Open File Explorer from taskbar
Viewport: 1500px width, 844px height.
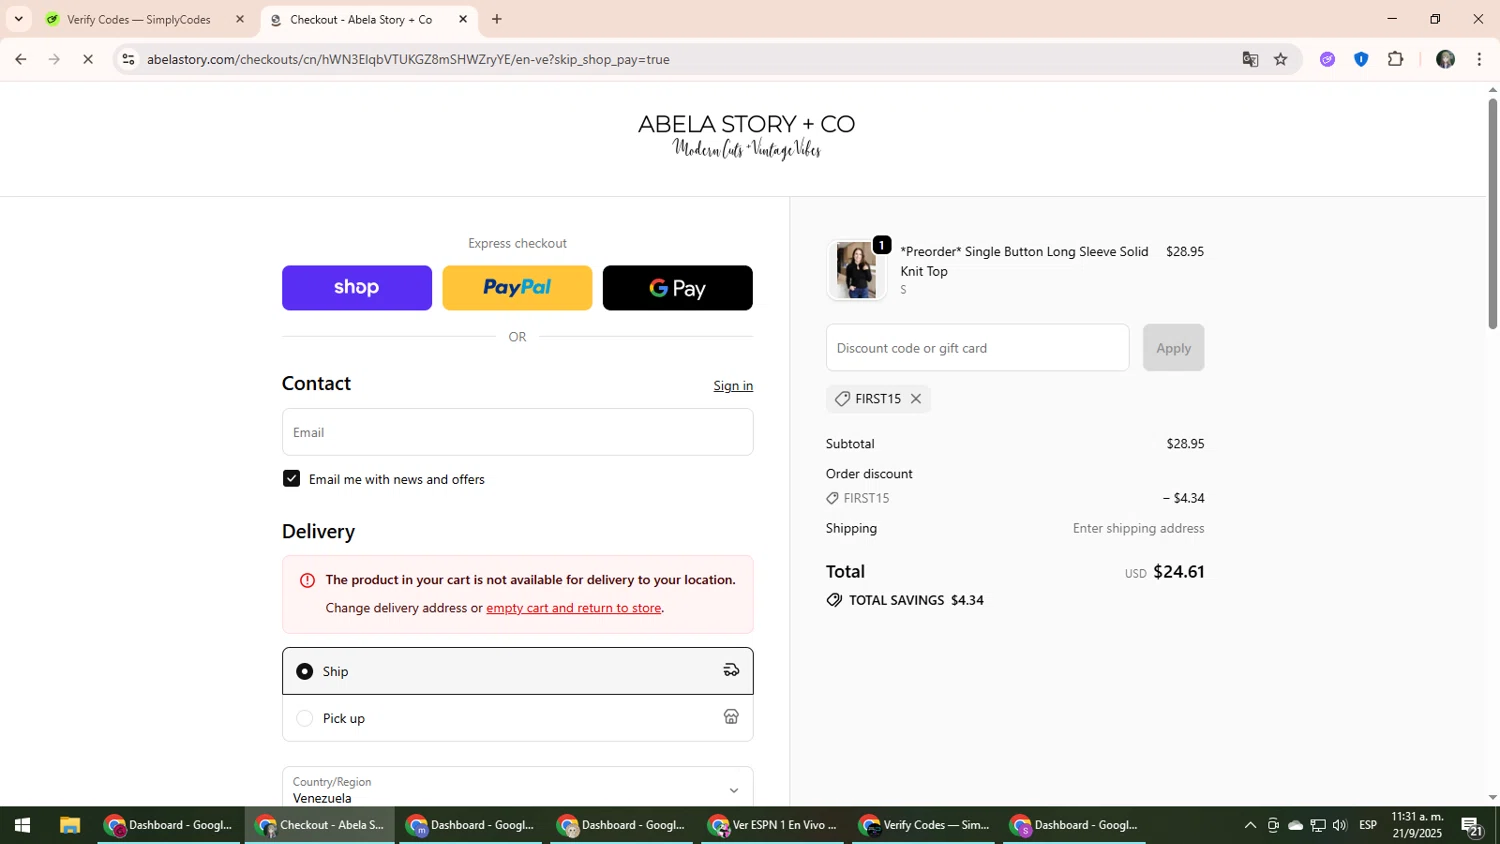69,825
